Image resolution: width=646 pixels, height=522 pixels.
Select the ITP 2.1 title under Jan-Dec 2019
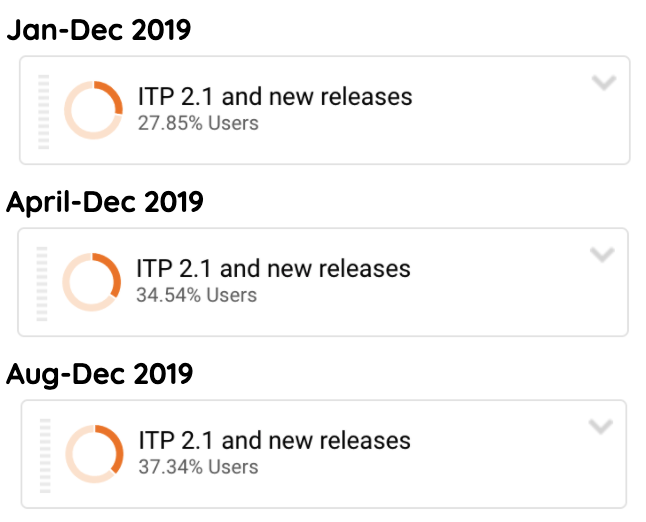[x=274, y=97]
